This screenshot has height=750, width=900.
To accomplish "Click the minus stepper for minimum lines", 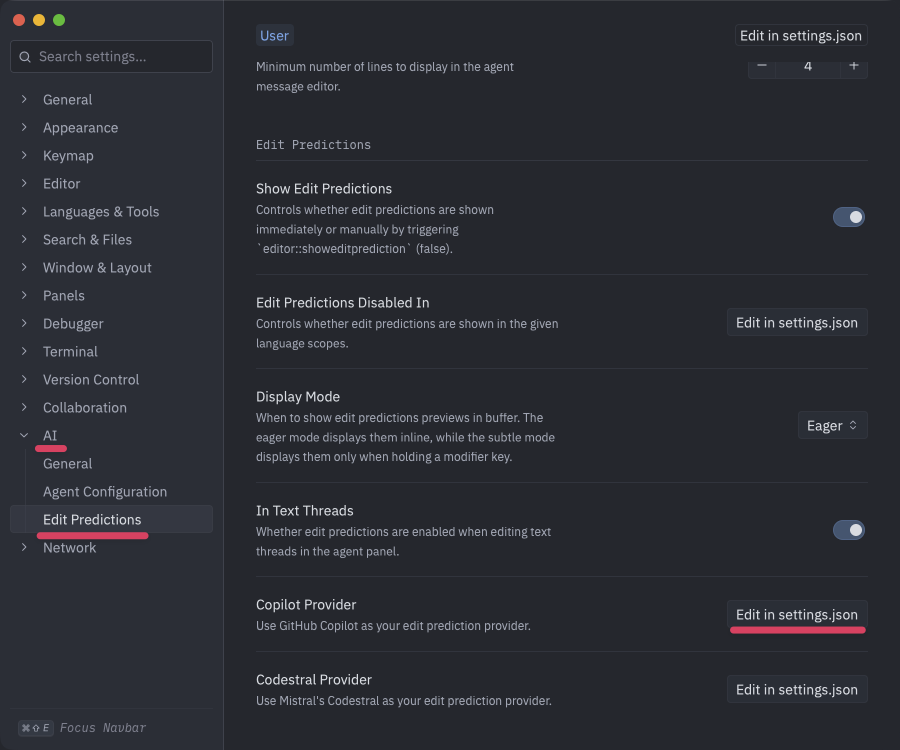I will (x=762, y=66).
